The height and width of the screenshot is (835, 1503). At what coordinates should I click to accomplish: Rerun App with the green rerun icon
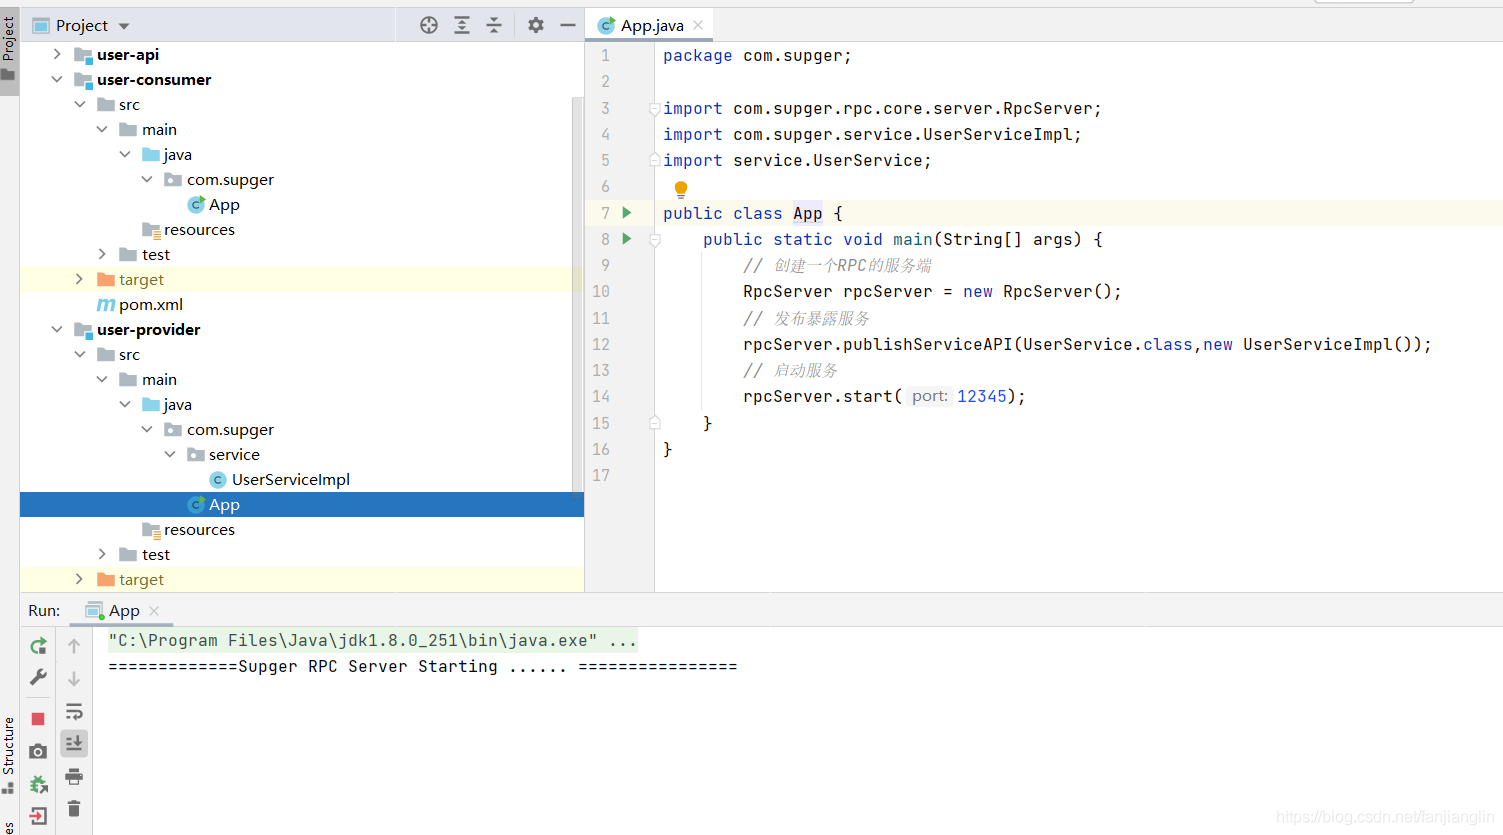point(38,646)
